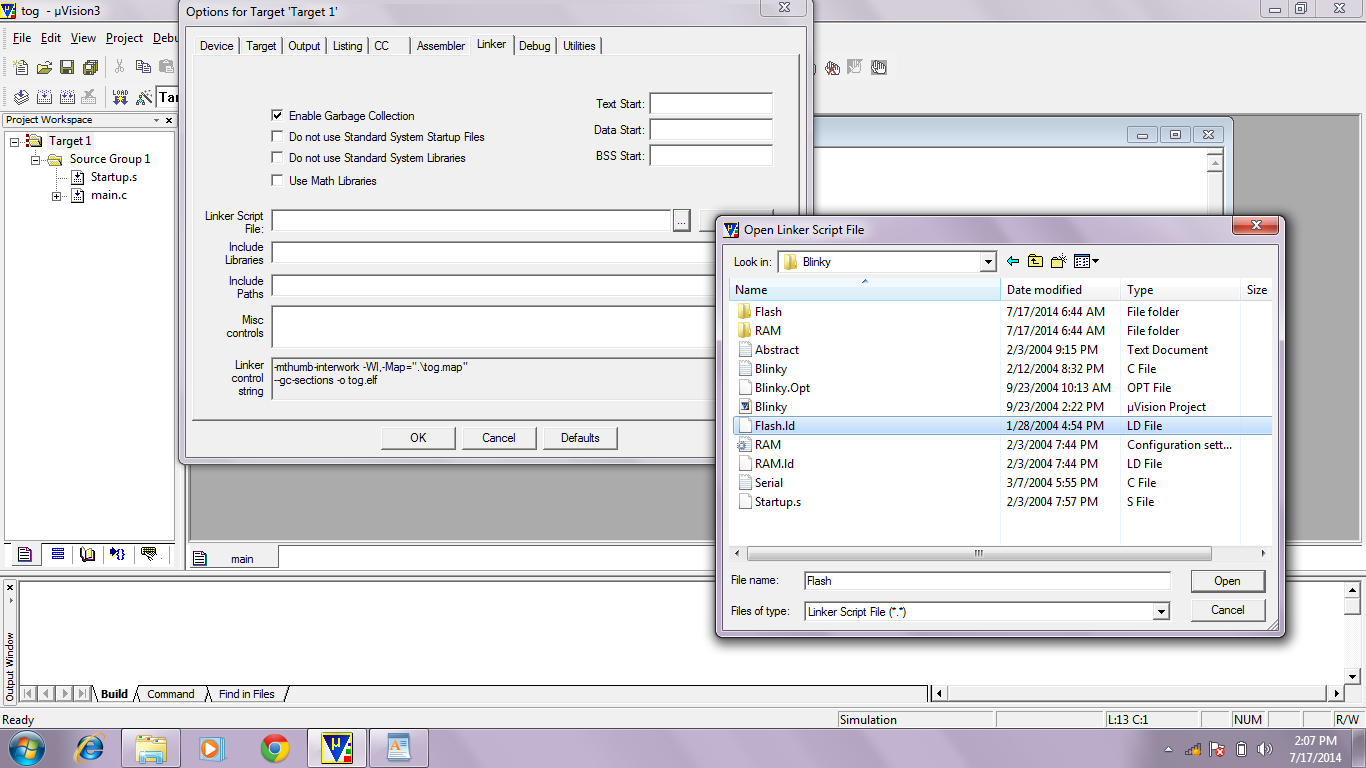Open the Files of type dropdown
This screenshot has height=768, width=1366.
point(1161,611)
